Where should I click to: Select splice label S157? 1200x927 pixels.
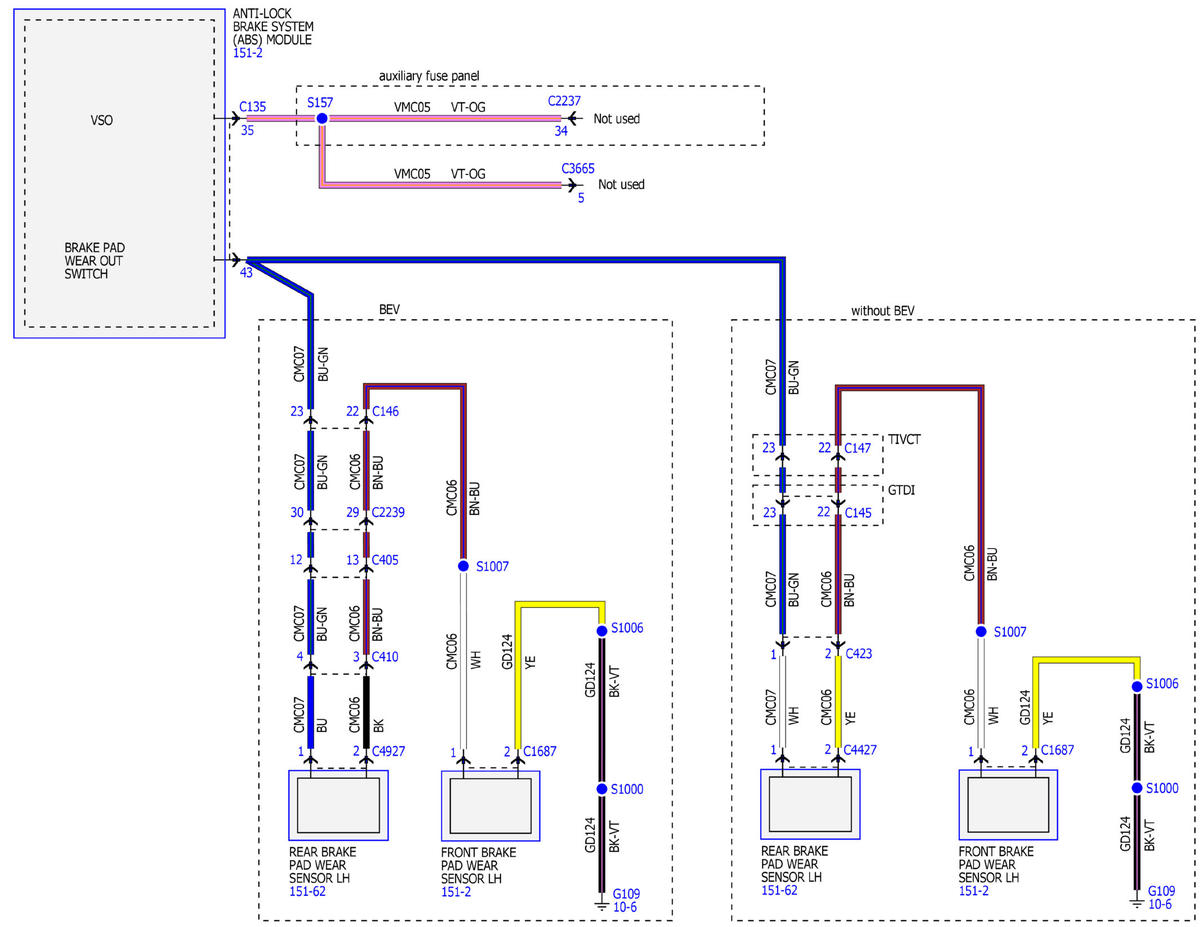point(320,103)
